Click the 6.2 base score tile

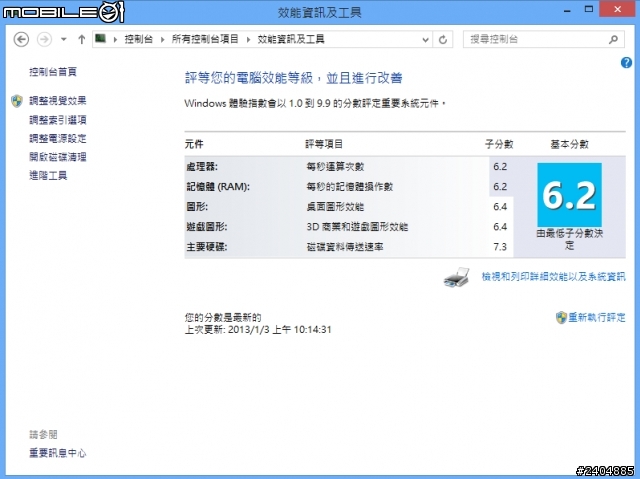coord(569,195)
